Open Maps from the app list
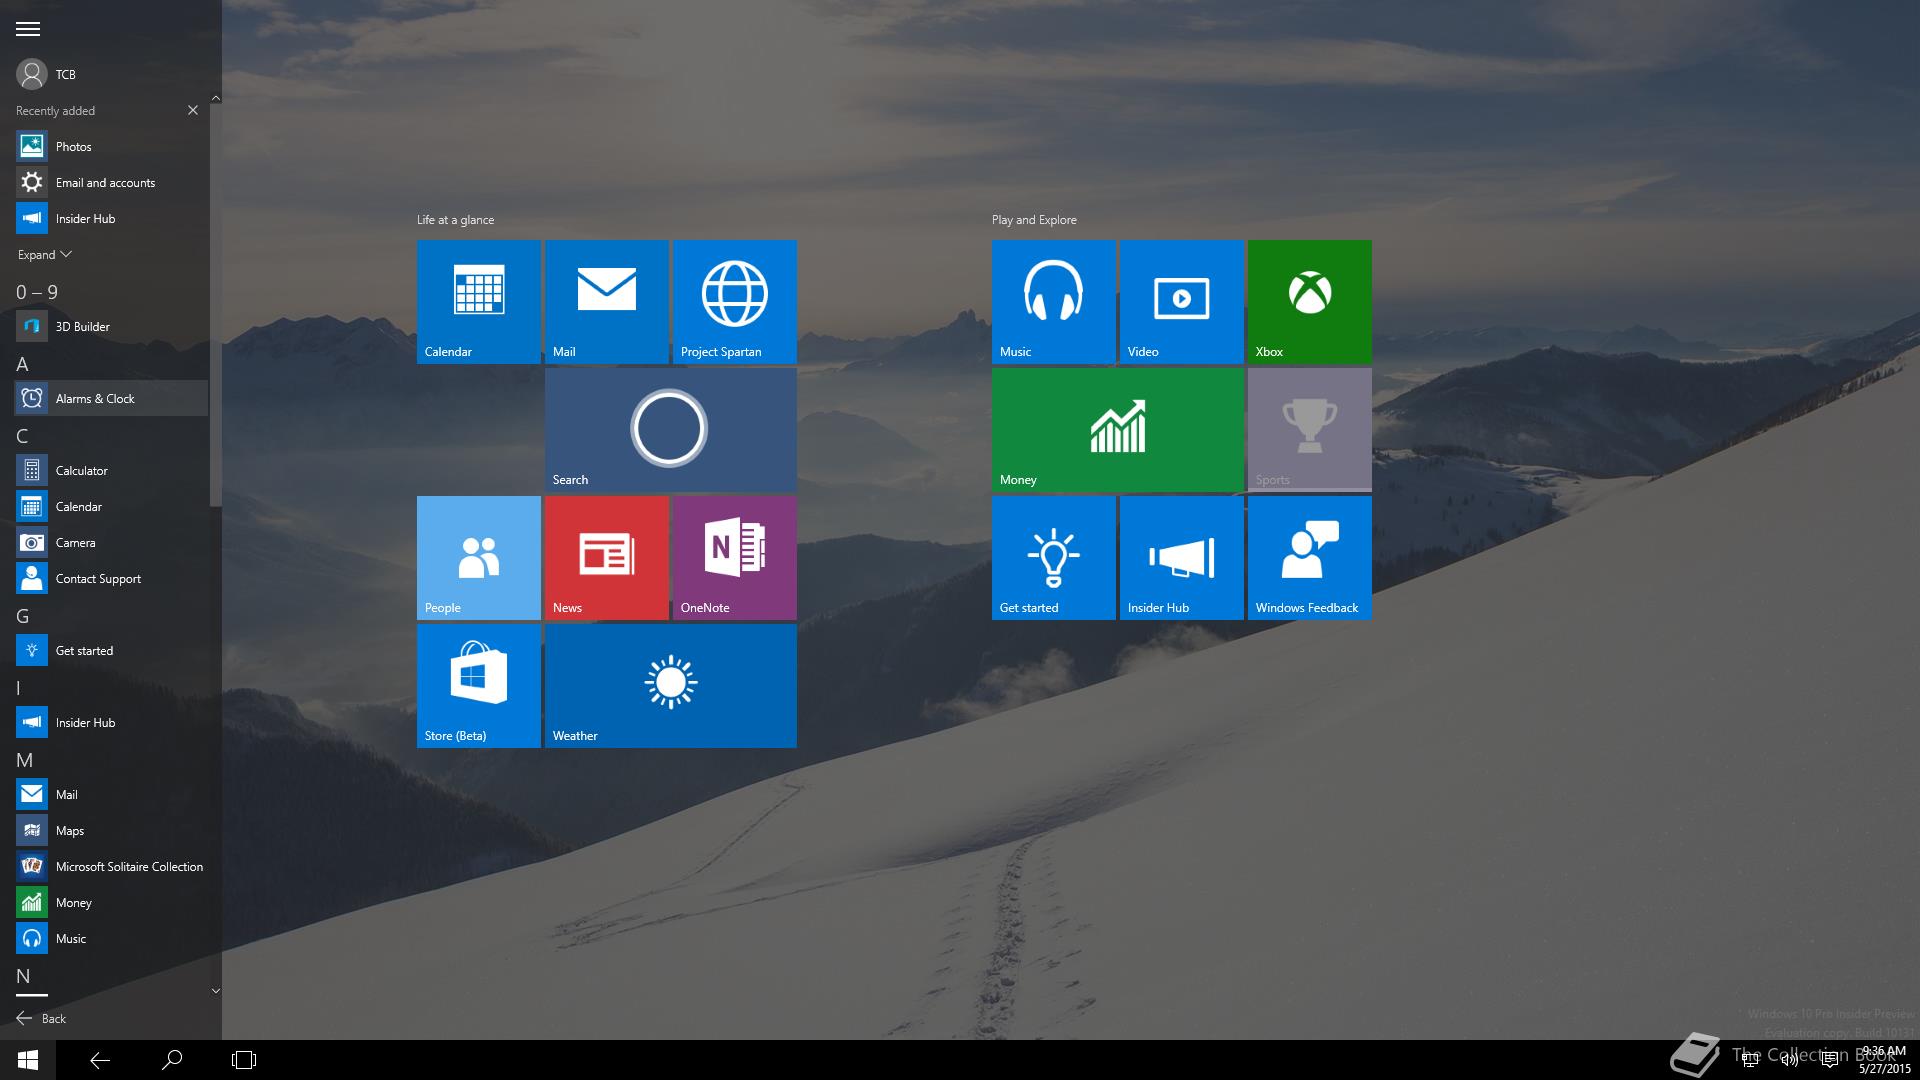Viewport: 1920px width, 1080px height. point(111,830)
